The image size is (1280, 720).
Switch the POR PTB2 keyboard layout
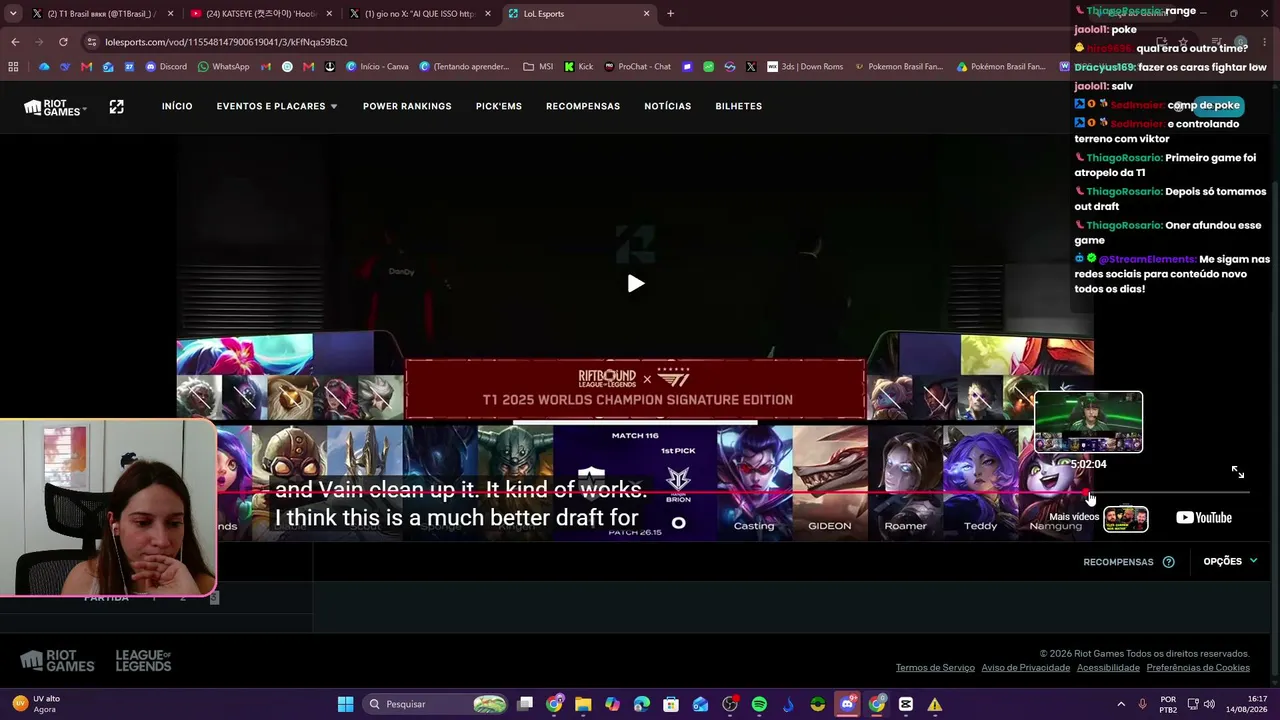[1168, 704]
